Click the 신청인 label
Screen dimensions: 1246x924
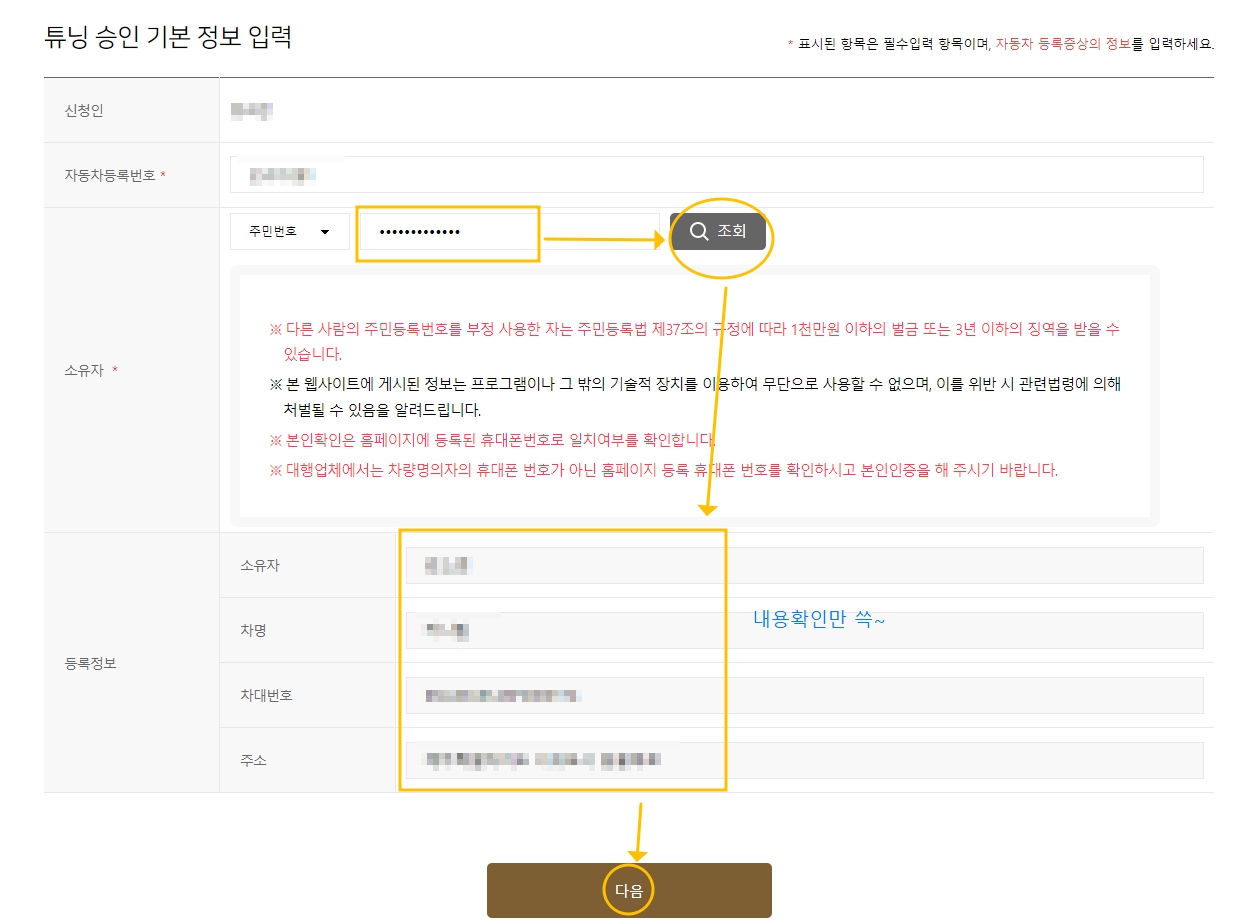click(84, 111)
